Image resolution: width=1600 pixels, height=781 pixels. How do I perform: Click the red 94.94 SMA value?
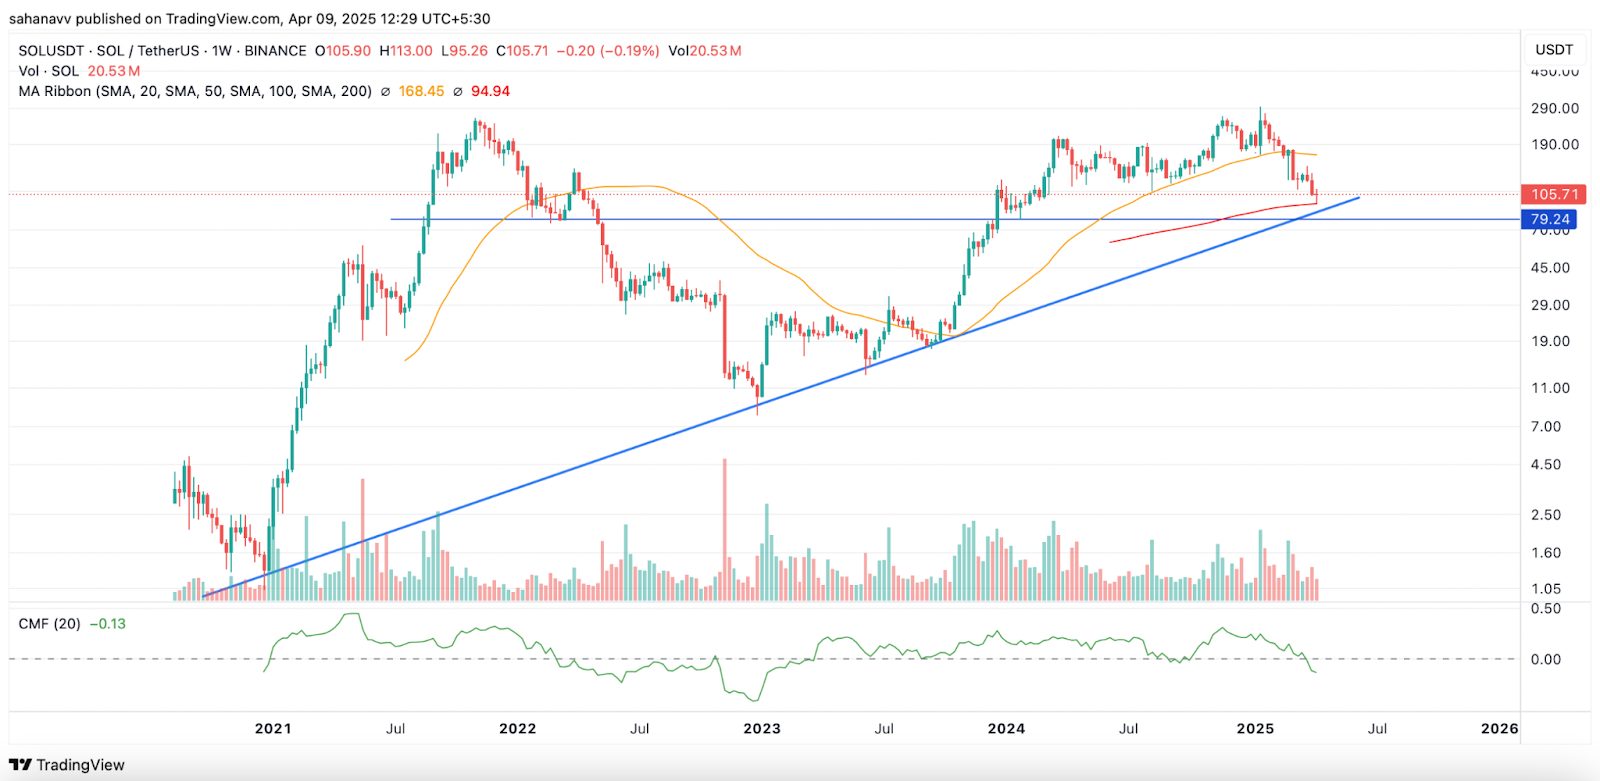pos(490,91)
